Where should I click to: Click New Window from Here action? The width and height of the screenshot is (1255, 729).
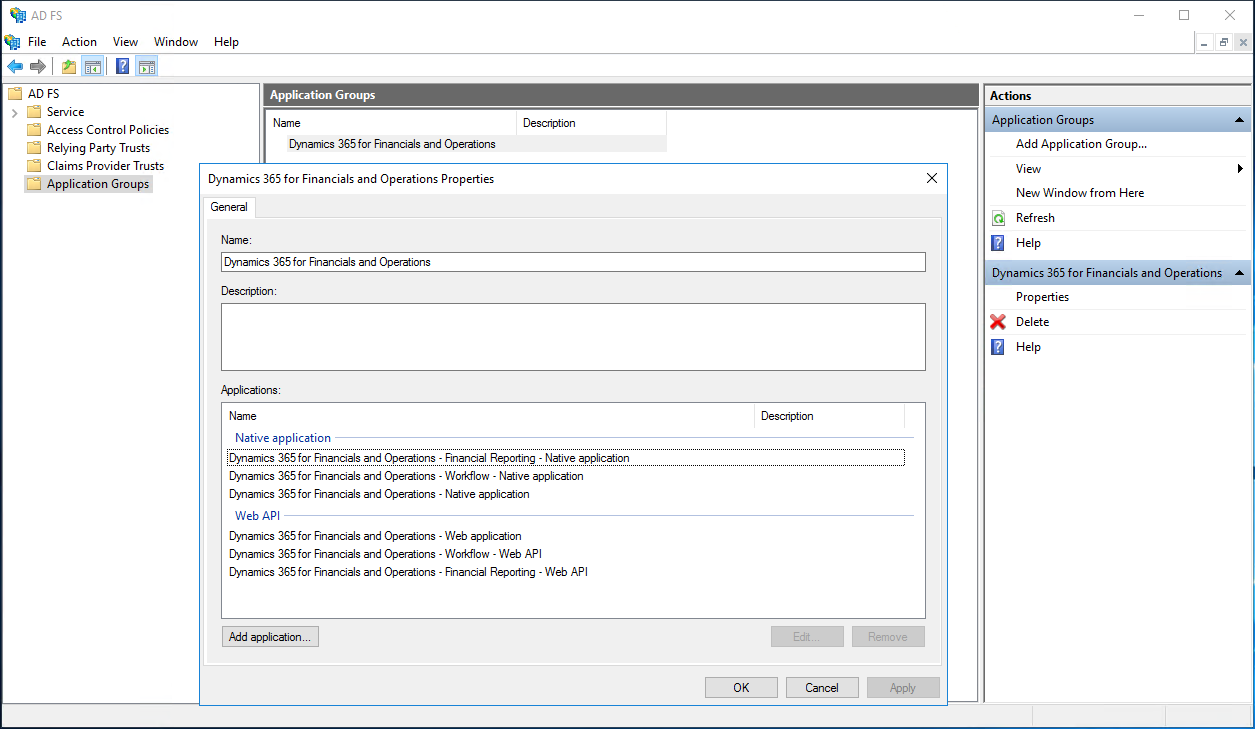click(1080, 193)
